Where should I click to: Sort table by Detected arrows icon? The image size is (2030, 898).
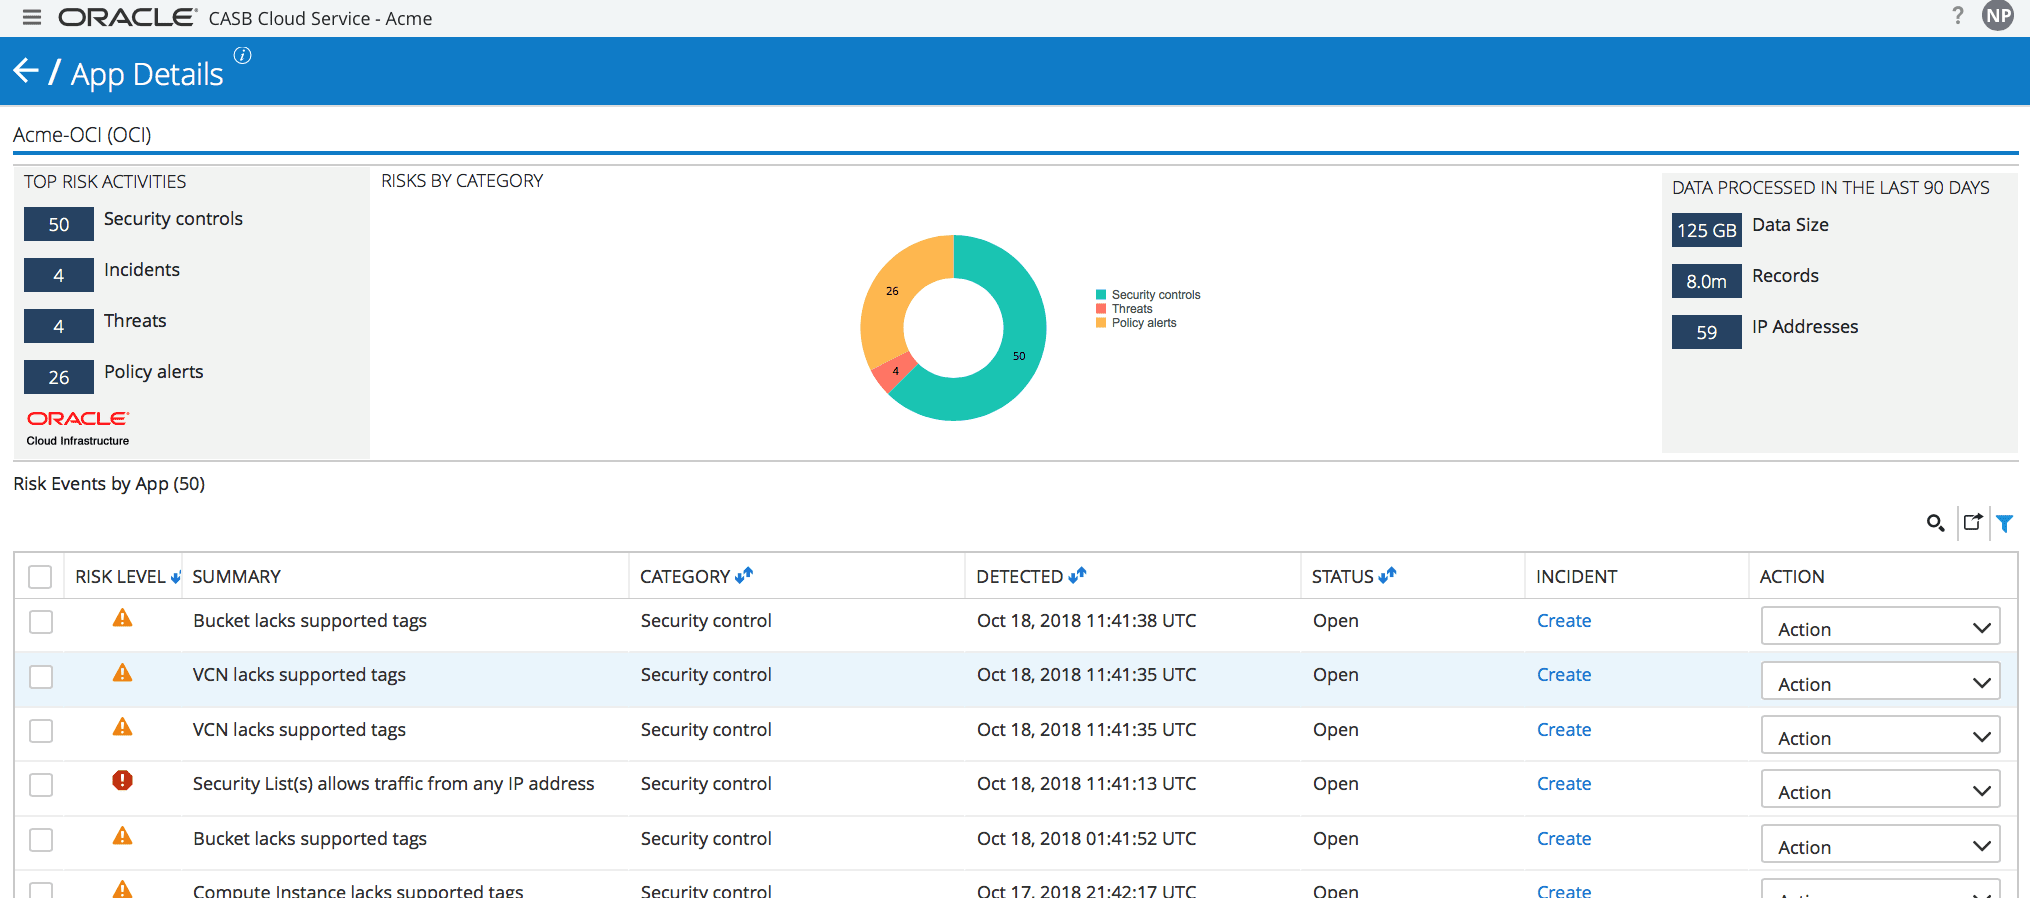(x=1076, y=575)
